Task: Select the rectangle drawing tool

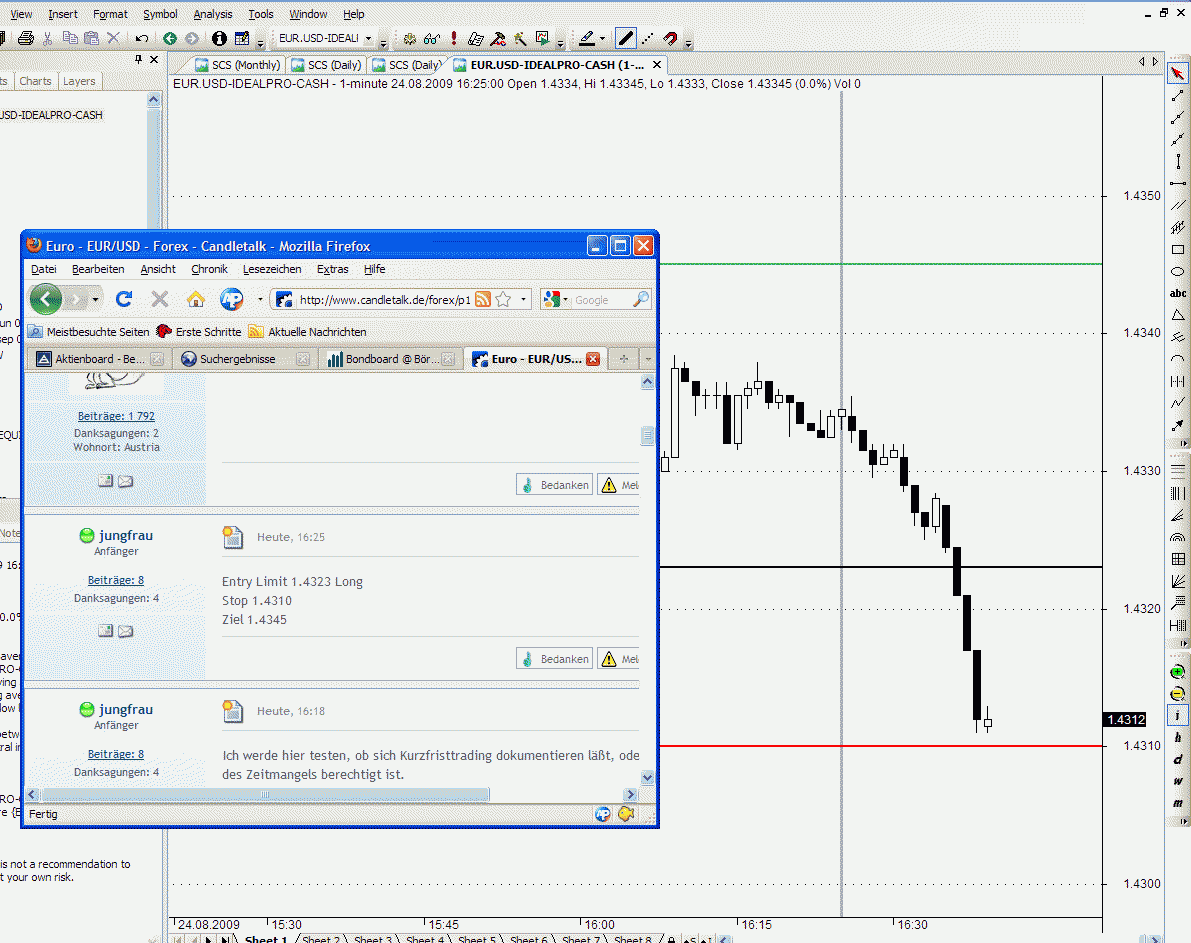Action: coord(1177,249)
